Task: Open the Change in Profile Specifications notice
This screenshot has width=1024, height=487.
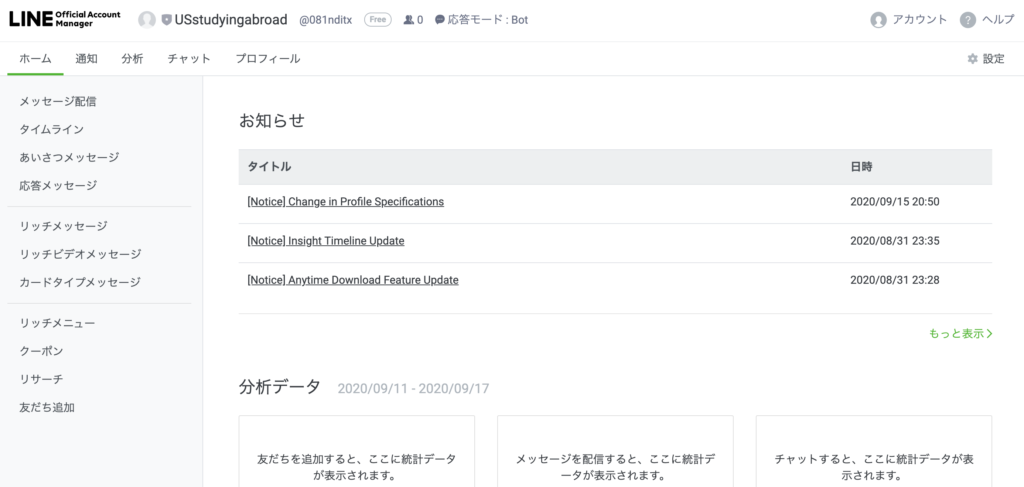Action: click(x=345, y=202)
